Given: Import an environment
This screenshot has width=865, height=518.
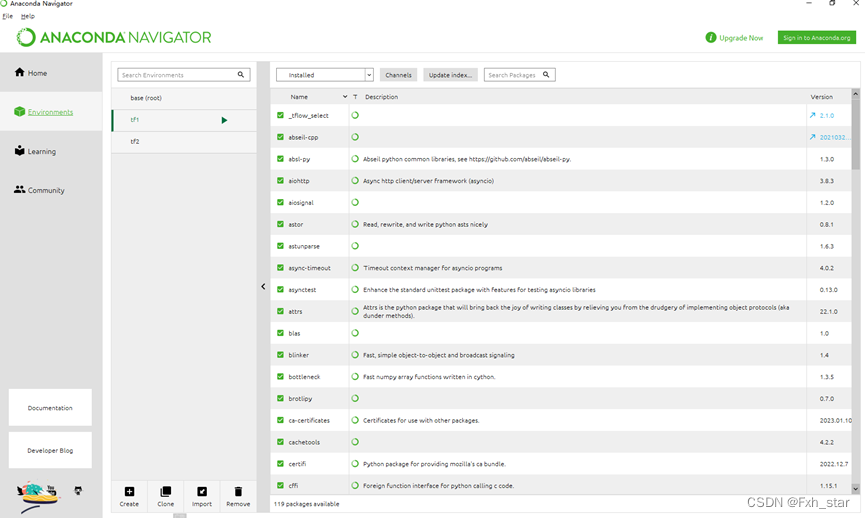Looking at the screenshot, I should point(202,496).
